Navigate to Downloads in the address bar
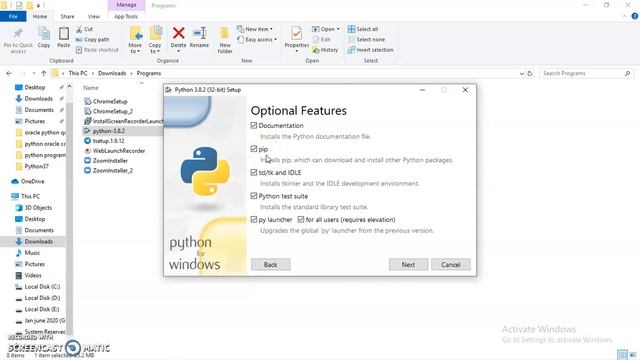Viewport: 640px width, 360px height. (112, 73)
